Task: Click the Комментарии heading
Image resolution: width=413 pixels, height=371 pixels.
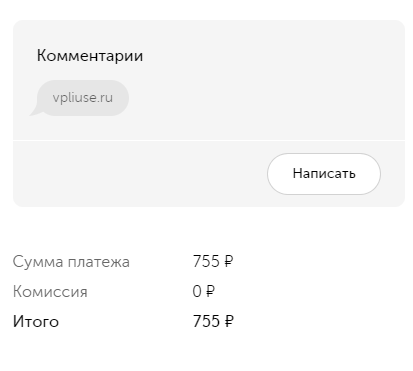Action: tap(90, 56)
